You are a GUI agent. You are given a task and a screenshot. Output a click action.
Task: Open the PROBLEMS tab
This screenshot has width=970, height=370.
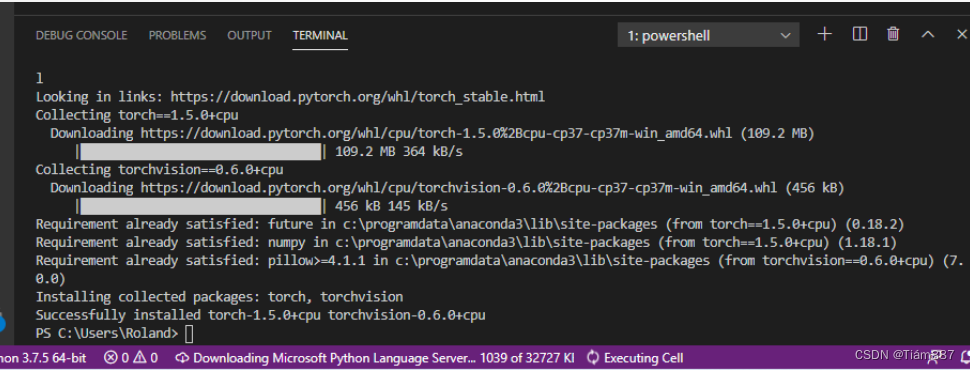[x=177, y=35]
